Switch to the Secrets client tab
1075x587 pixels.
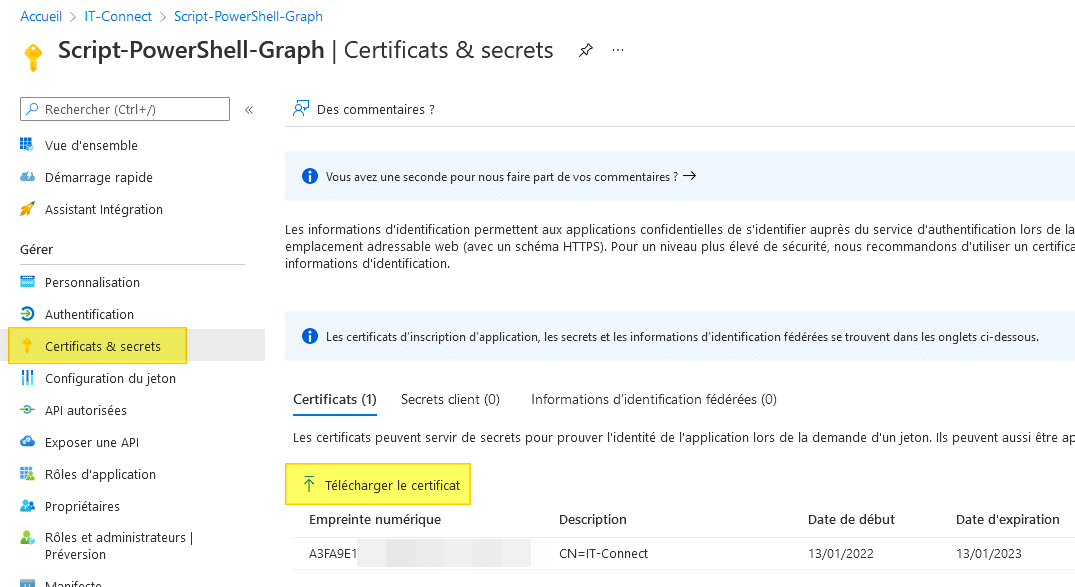[x=450, y=399]
